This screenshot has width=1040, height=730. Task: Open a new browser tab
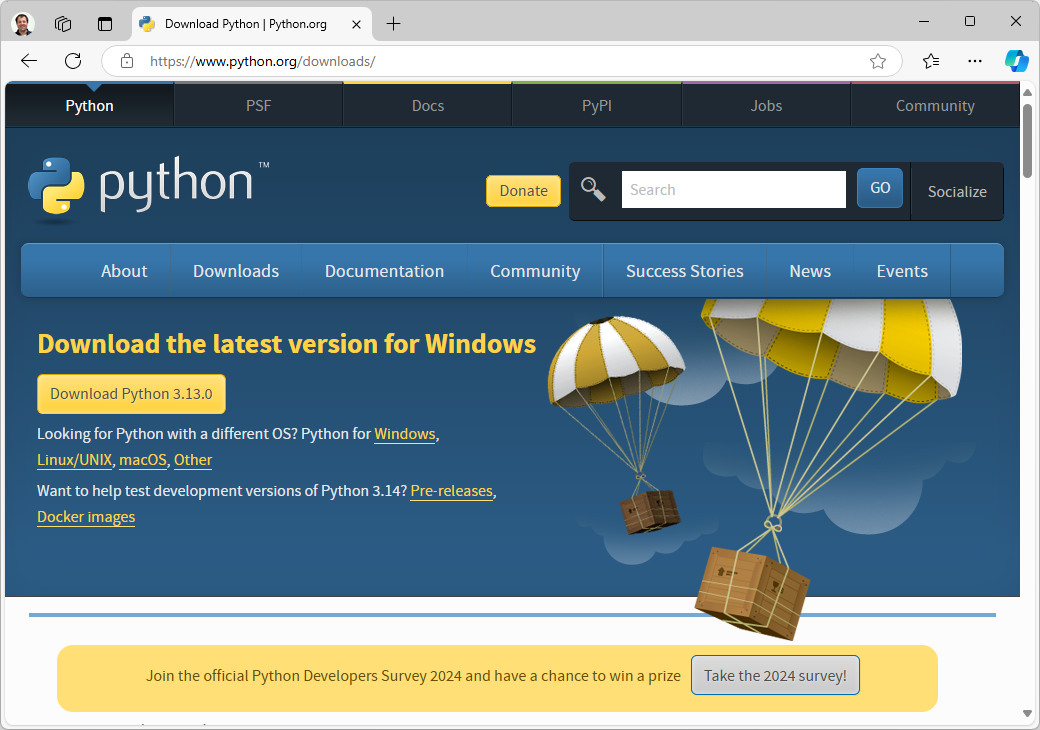(393, 24)
